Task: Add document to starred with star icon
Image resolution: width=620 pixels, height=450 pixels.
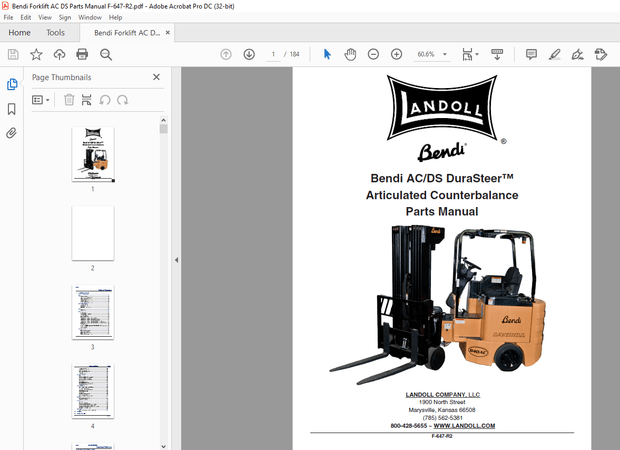Action: 36,54
